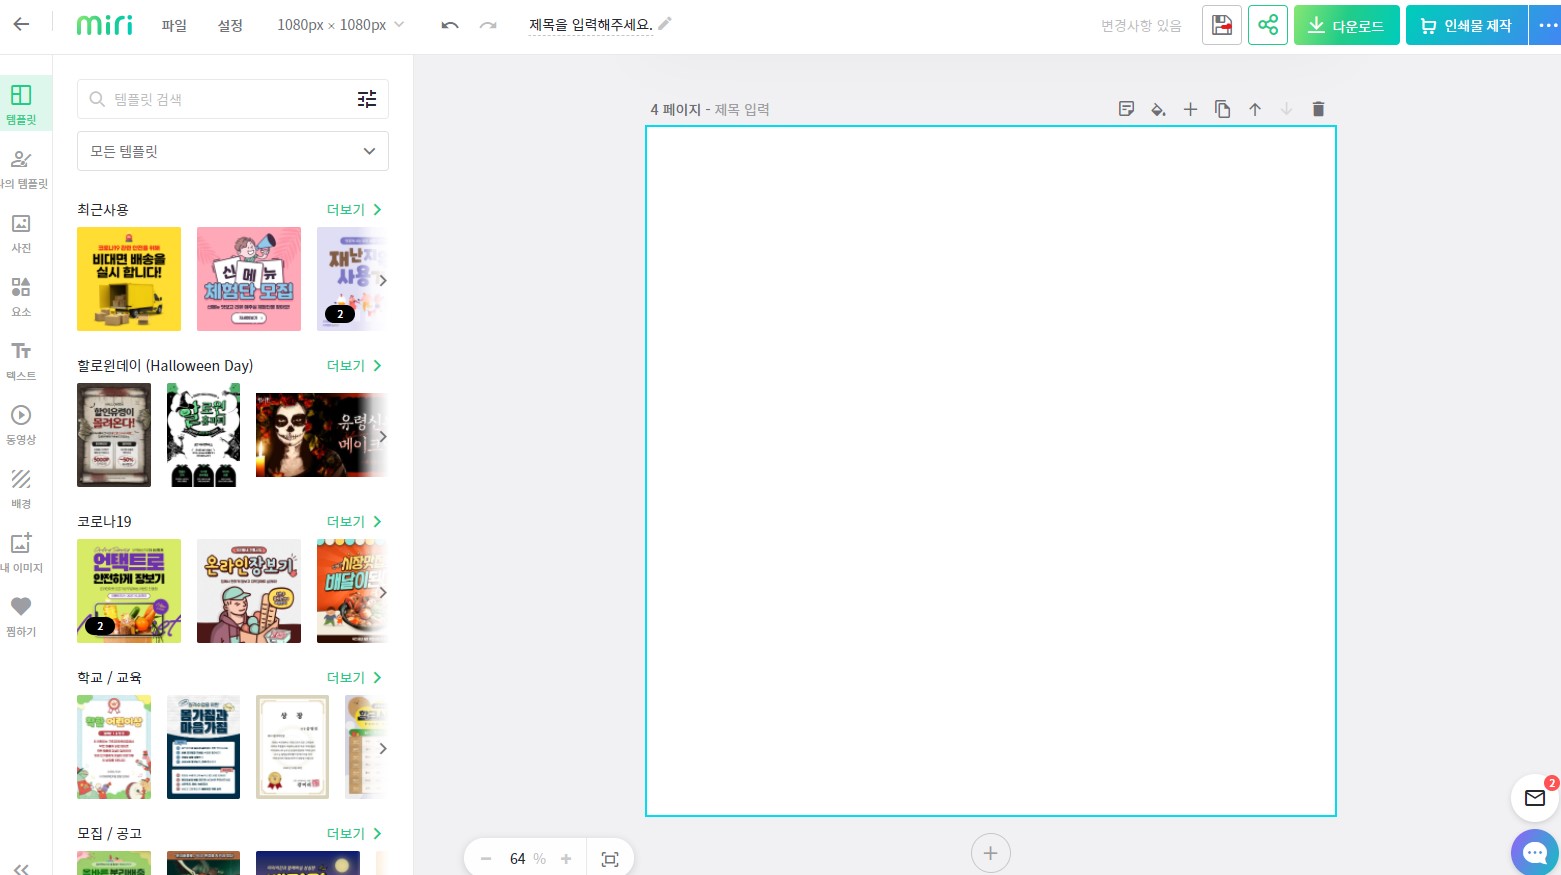Screen dimensions: 1561x875
Task: Zoom out with the minus button
Action: coord(486,859)
